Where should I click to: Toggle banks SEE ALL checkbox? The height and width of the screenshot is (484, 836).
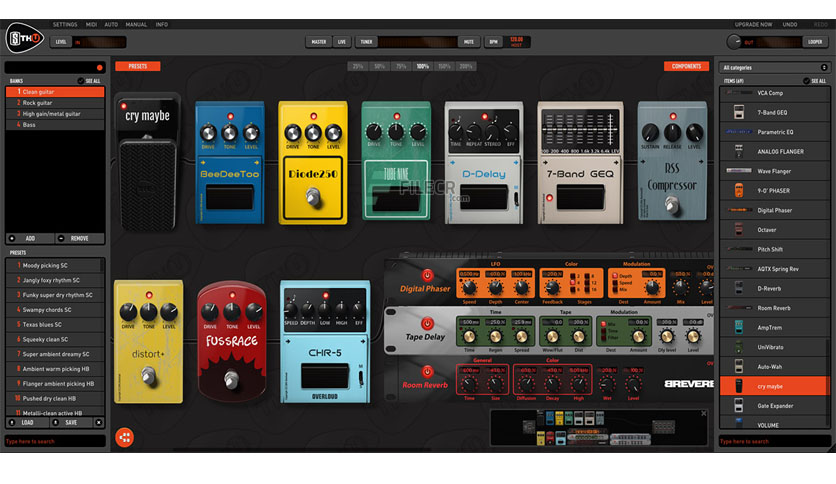pos(81,81)
